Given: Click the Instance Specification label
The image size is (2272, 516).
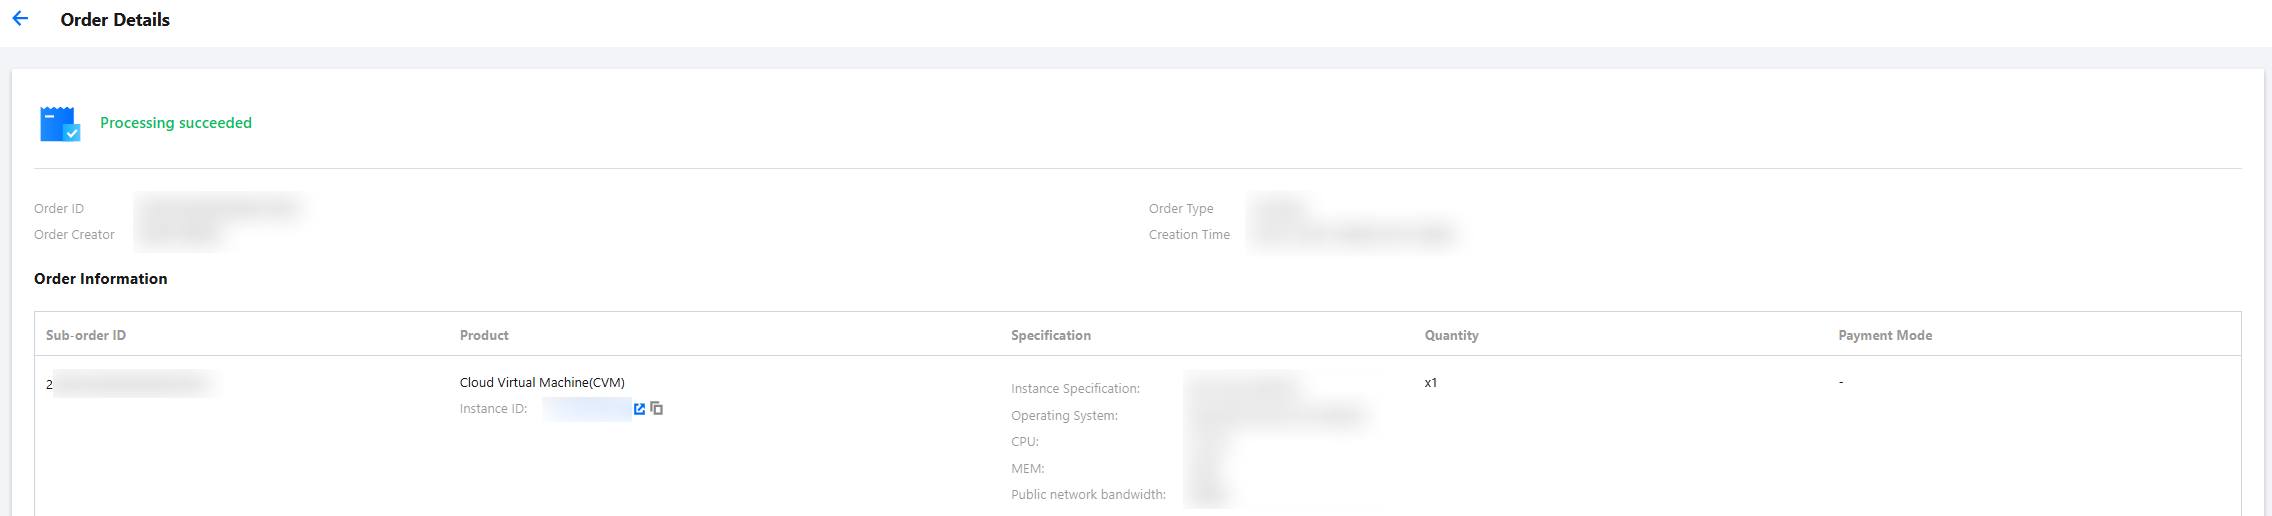Looking at the screenshot, I should coord(1075,389).
